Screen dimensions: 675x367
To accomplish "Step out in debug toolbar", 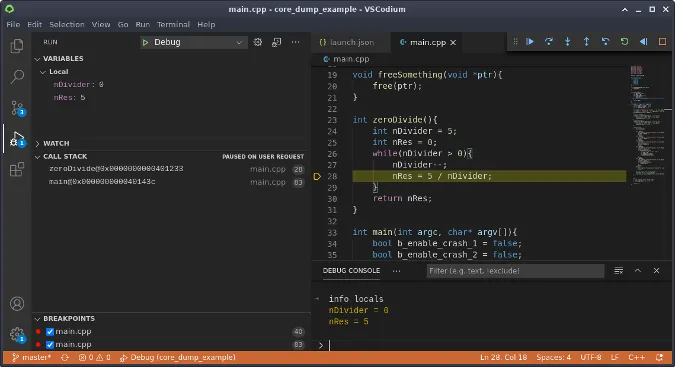I will [x=586, y=42].
